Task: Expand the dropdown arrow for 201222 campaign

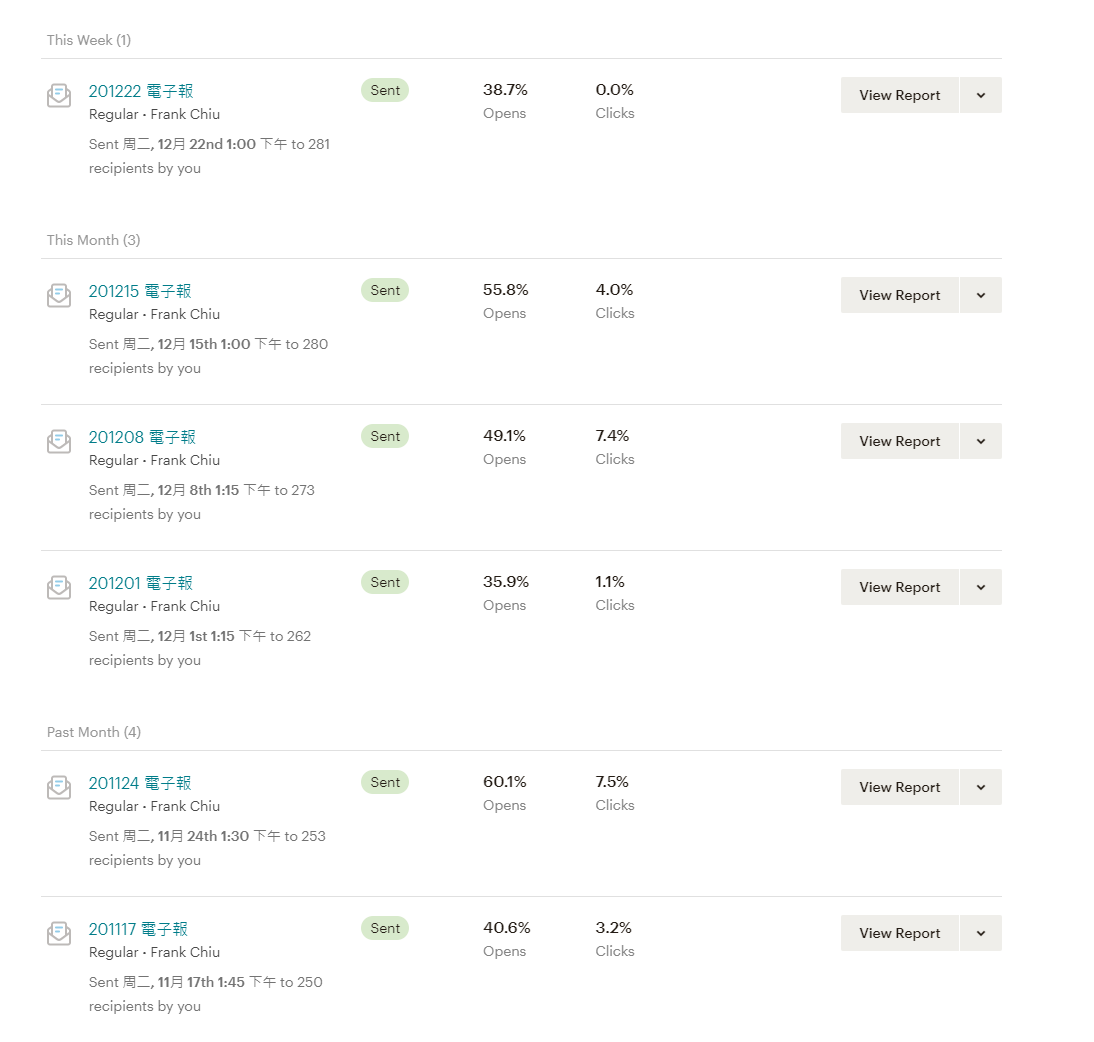Action: pyautogui.click(x=981, y=95)
